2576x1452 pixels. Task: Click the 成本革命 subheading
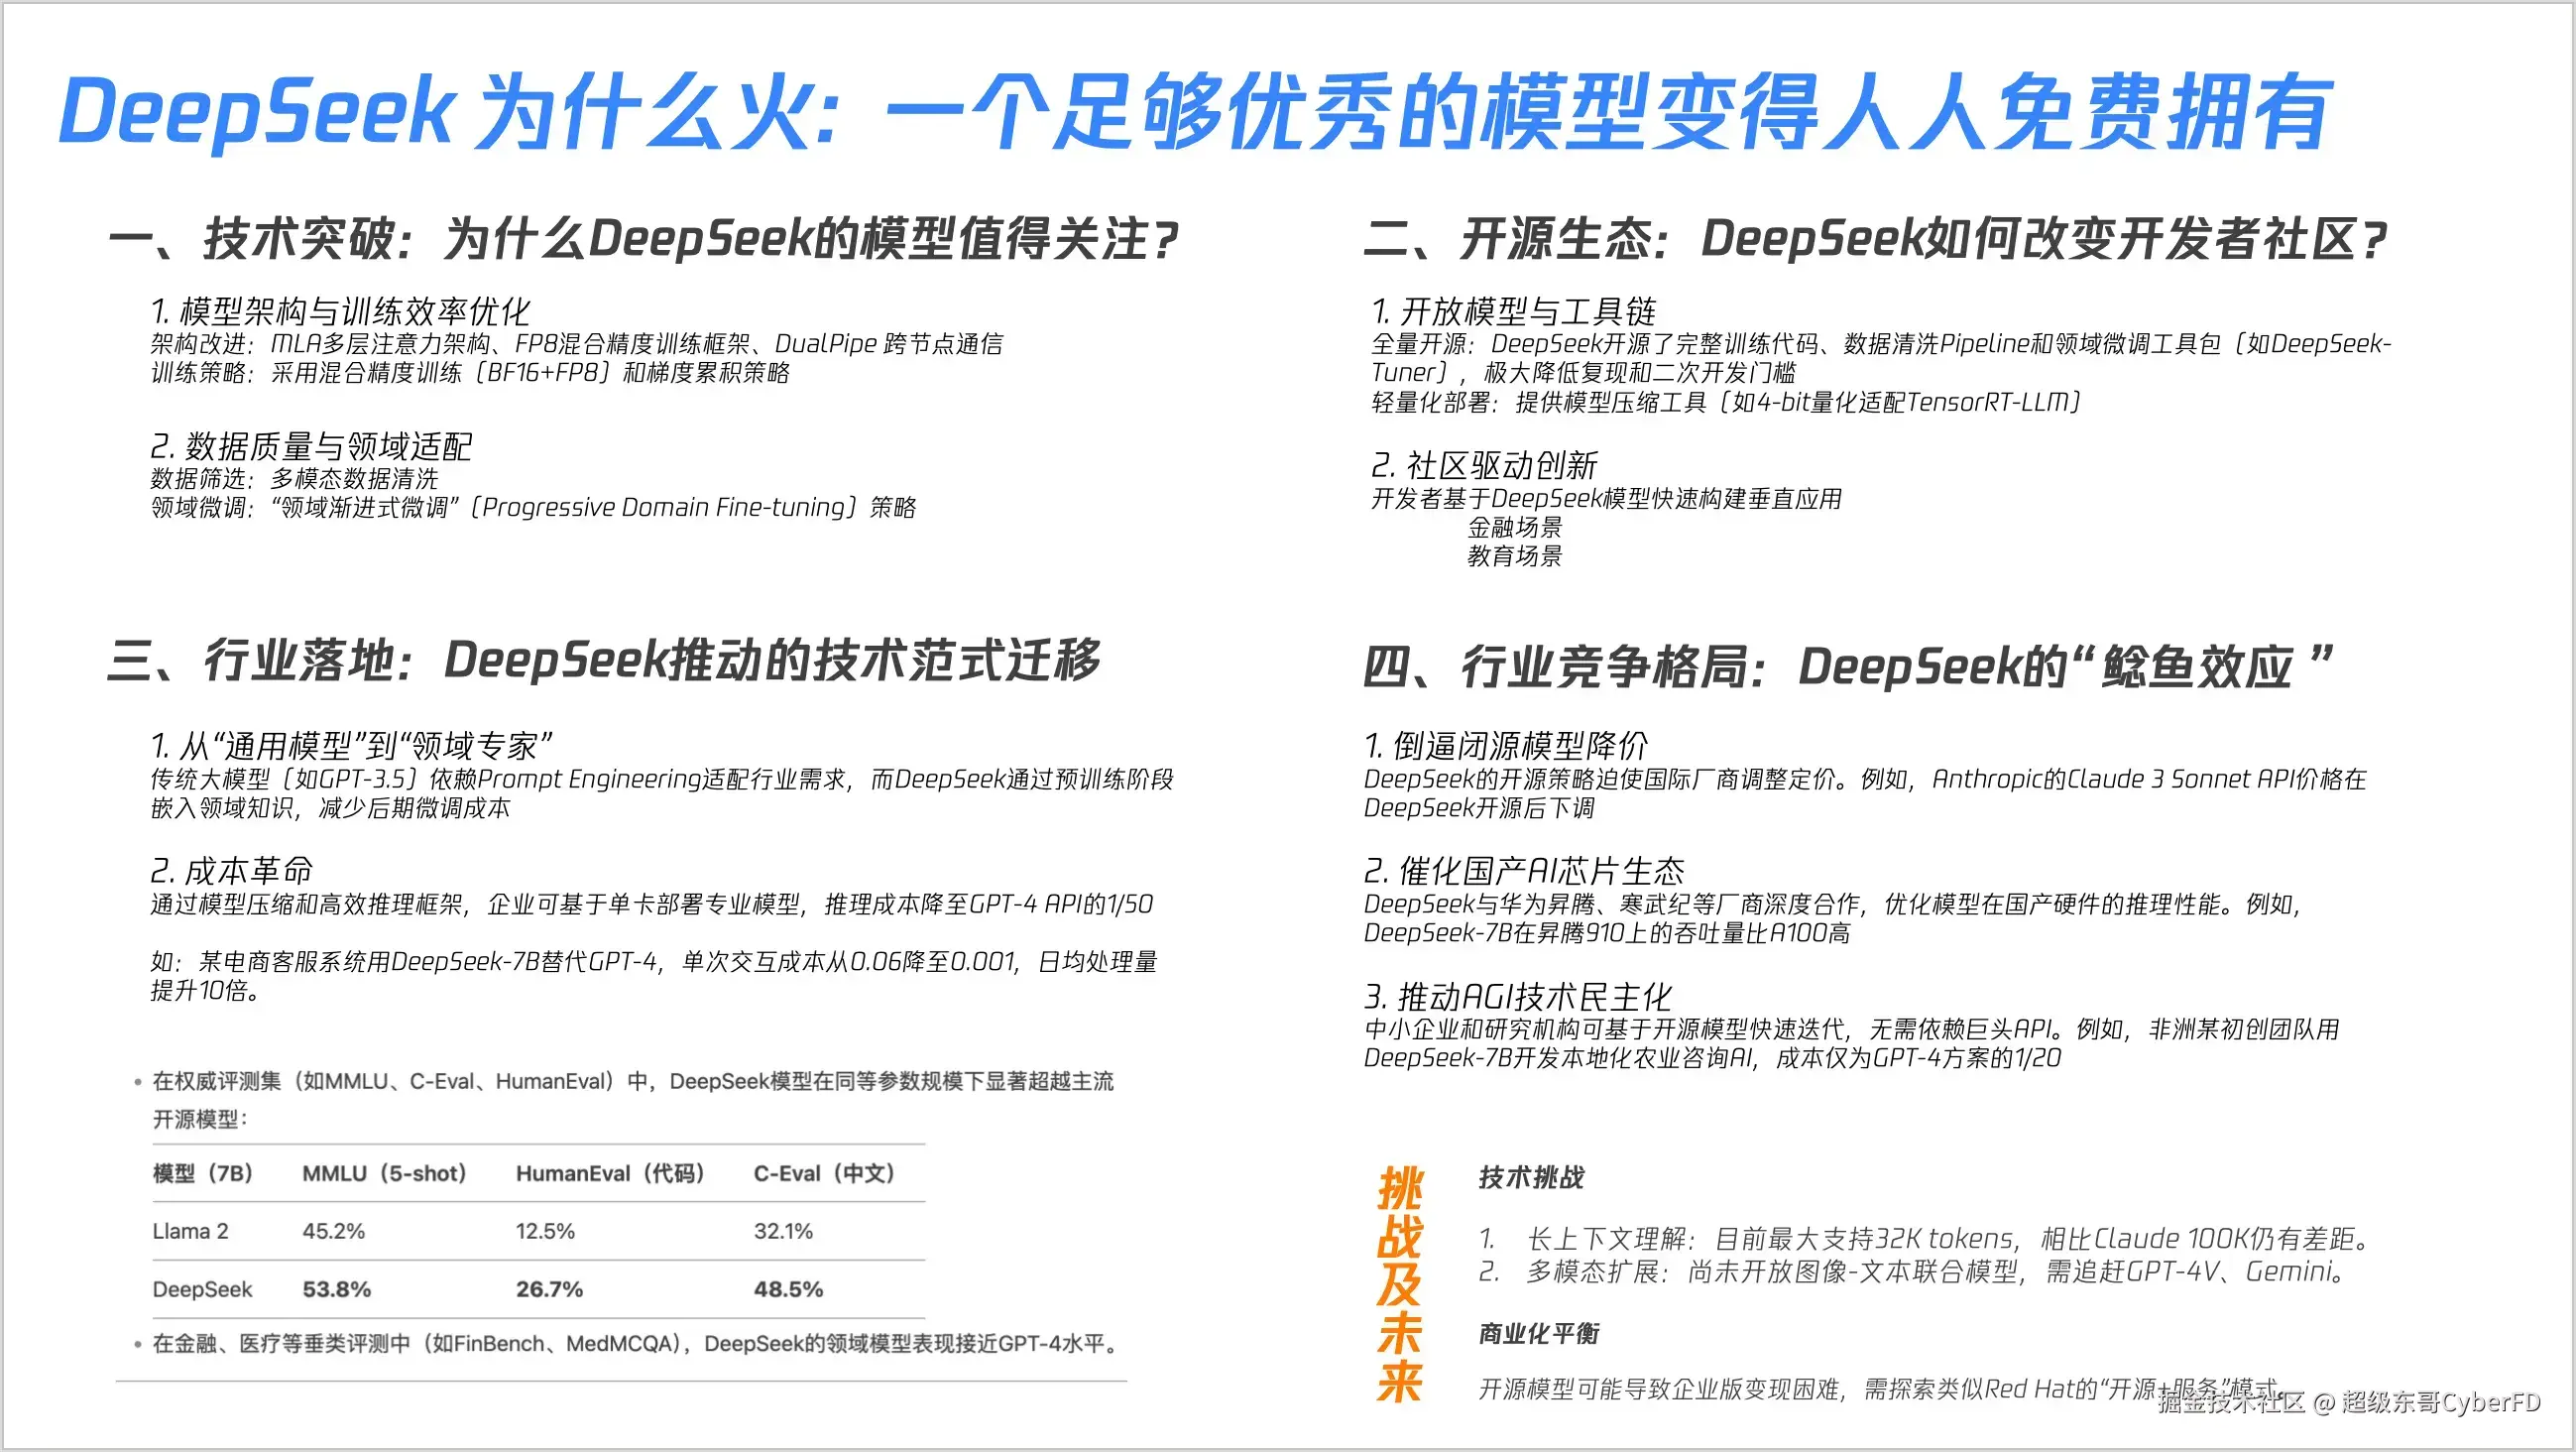(231, 870)
